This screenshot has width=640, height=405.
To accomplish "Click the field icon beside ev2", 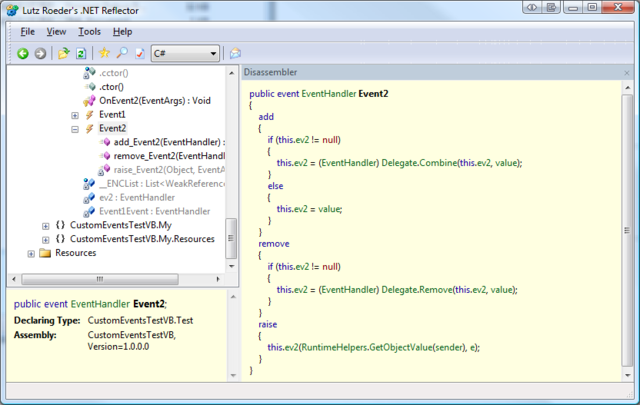I will point(89,198).
